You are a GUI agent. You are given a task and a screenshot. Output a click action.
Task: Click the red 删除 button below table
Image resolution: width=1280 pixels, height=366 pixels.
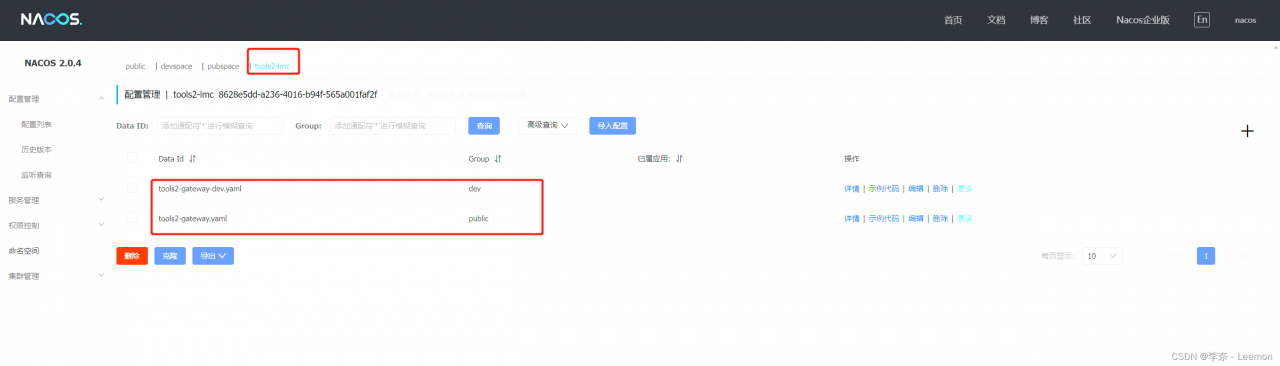pos(132,256)
